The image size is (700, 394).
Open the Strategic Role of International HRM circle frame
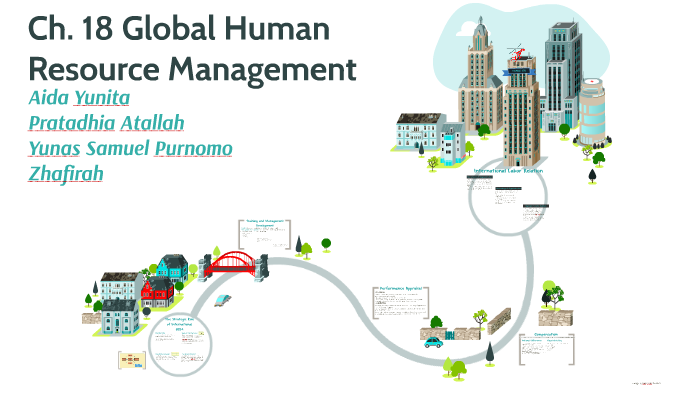coord(180,345)
